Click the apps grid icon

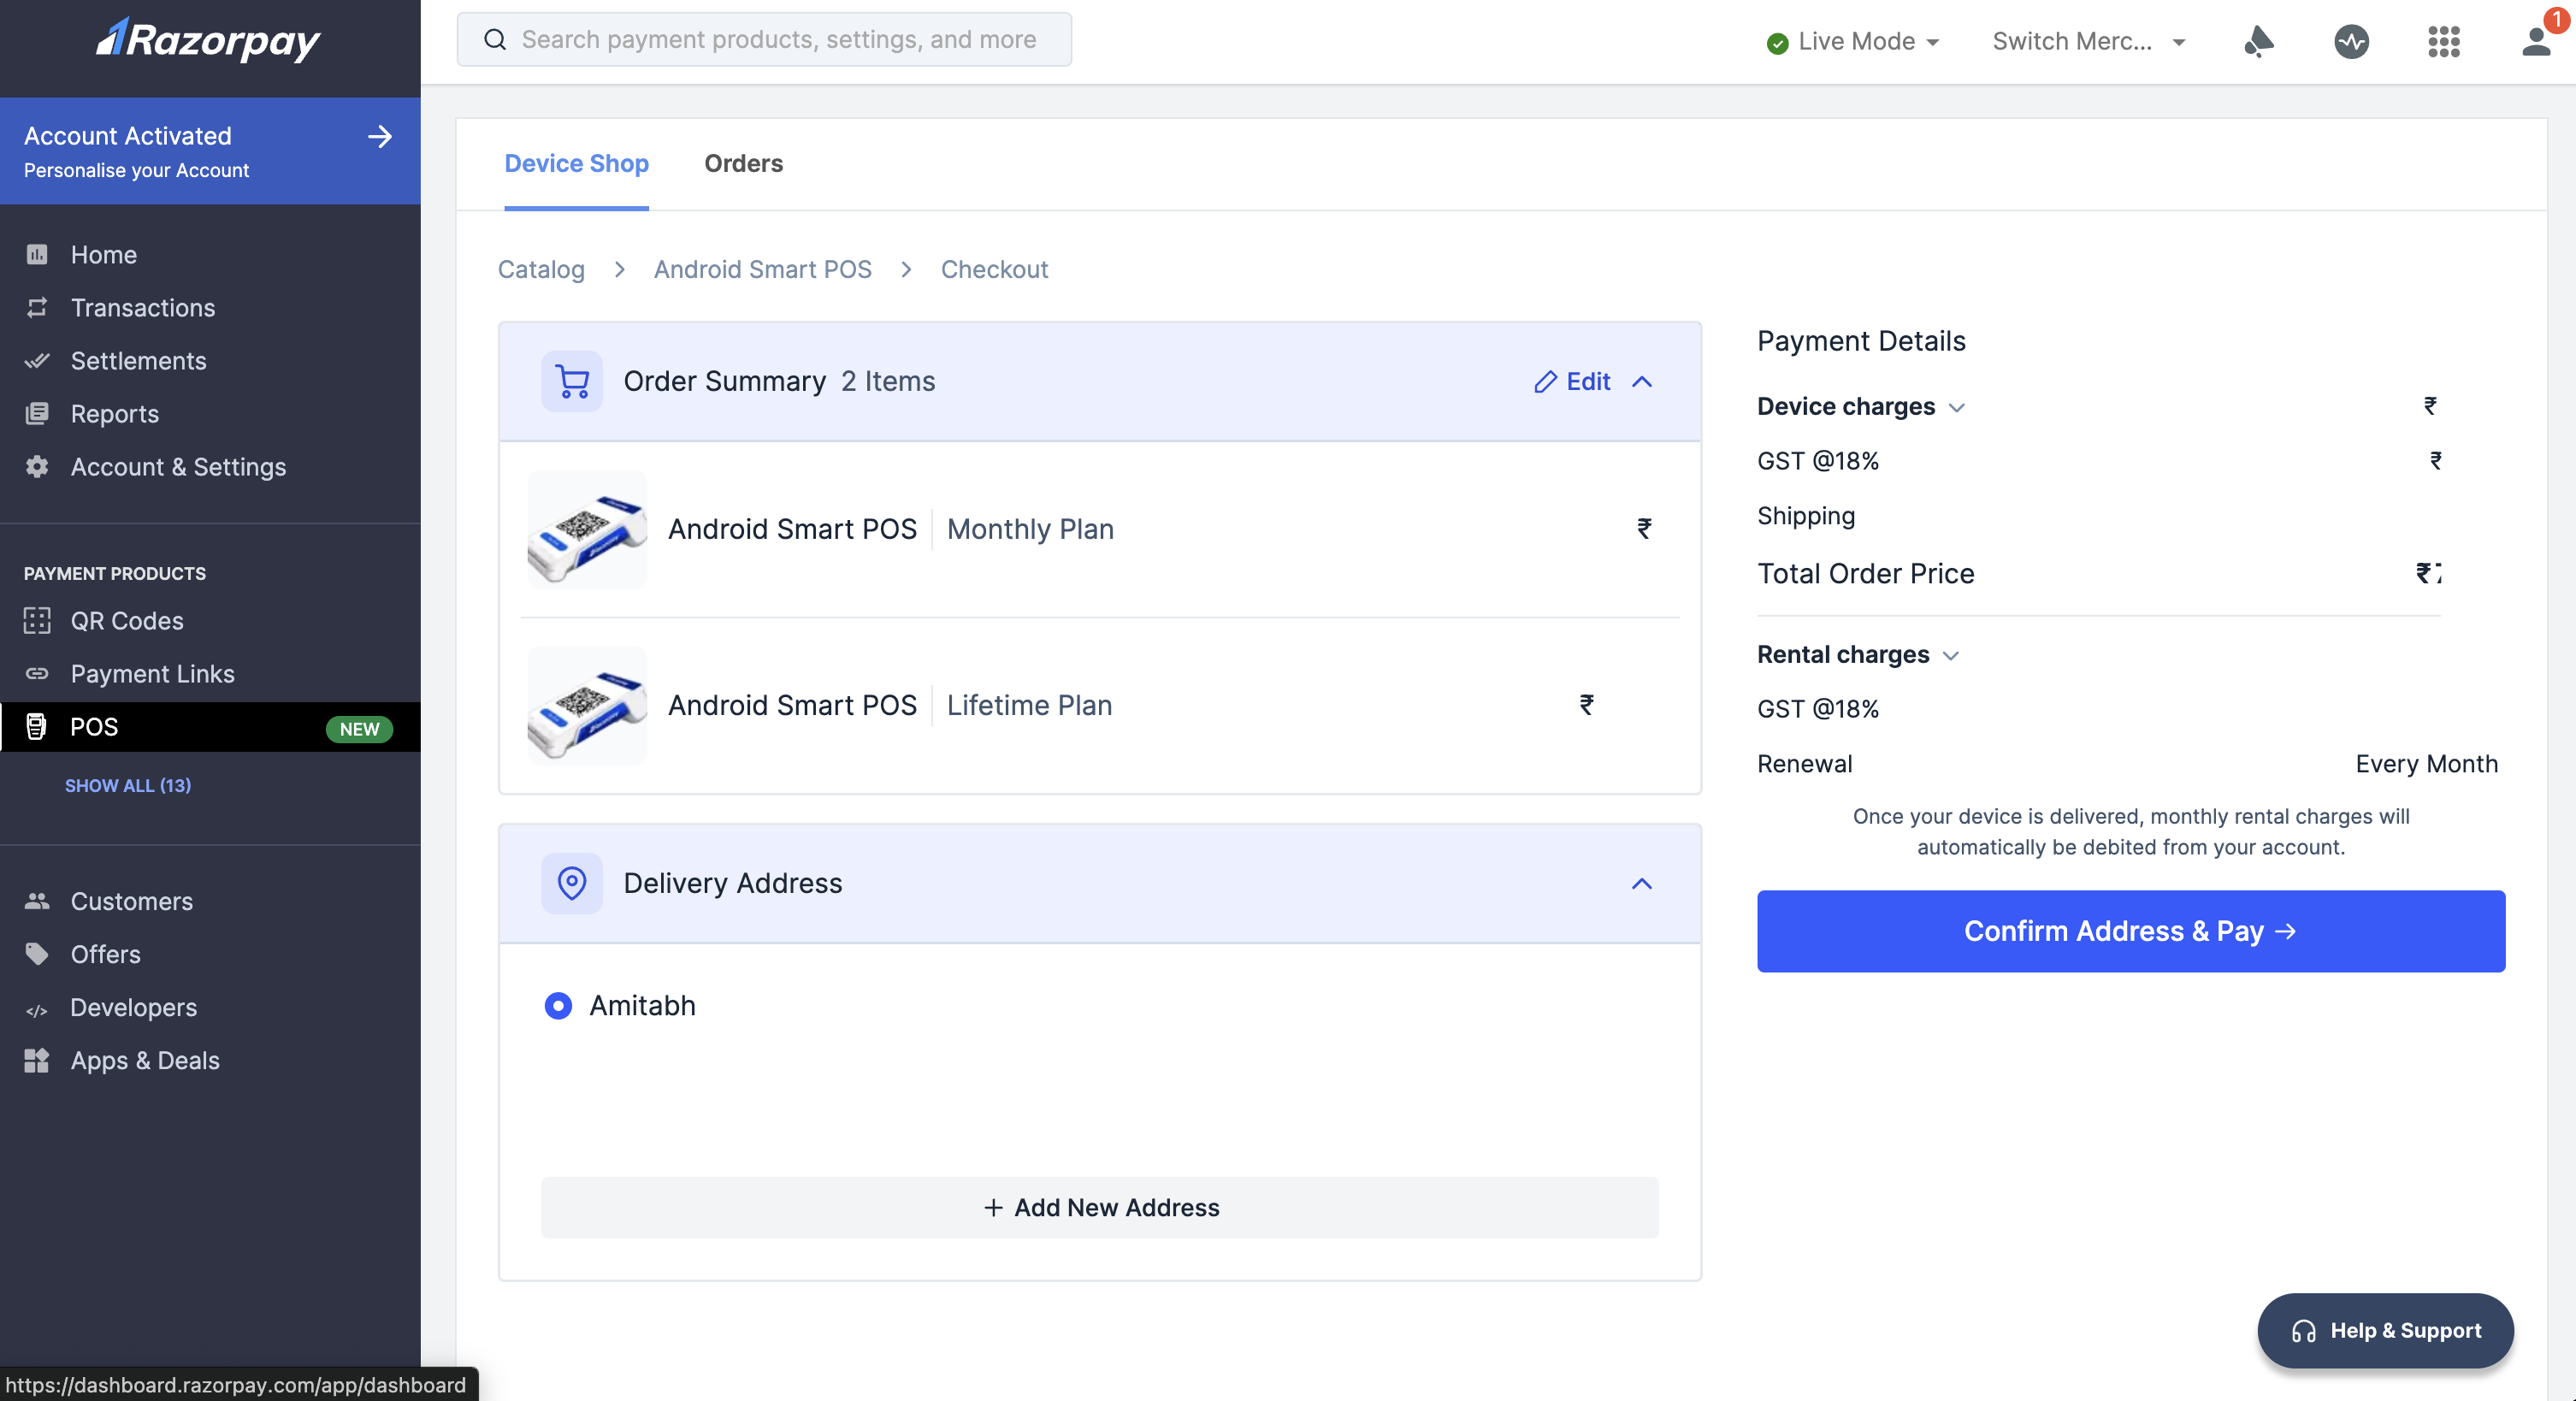pyautogui.click(x=2445, y=38)
